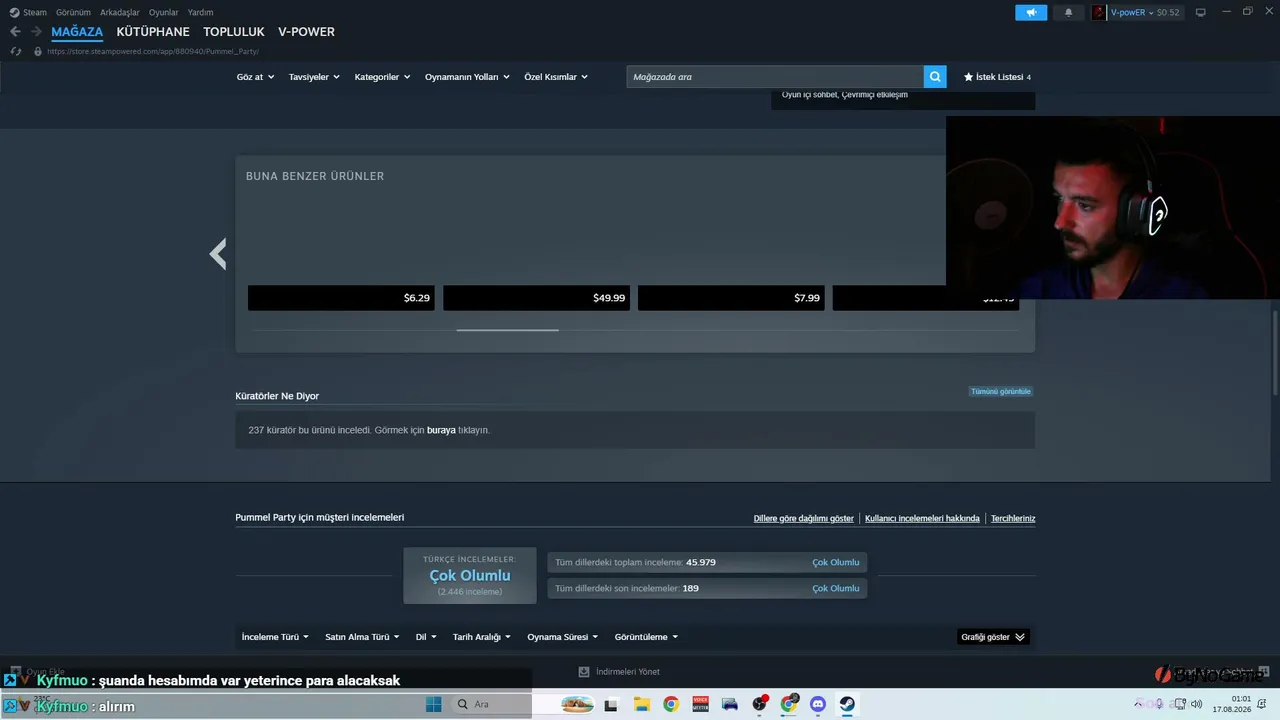Click the Tümünü görüntüle curator button
Screen dimensions: 1280x720
[x=1000, y=391]
